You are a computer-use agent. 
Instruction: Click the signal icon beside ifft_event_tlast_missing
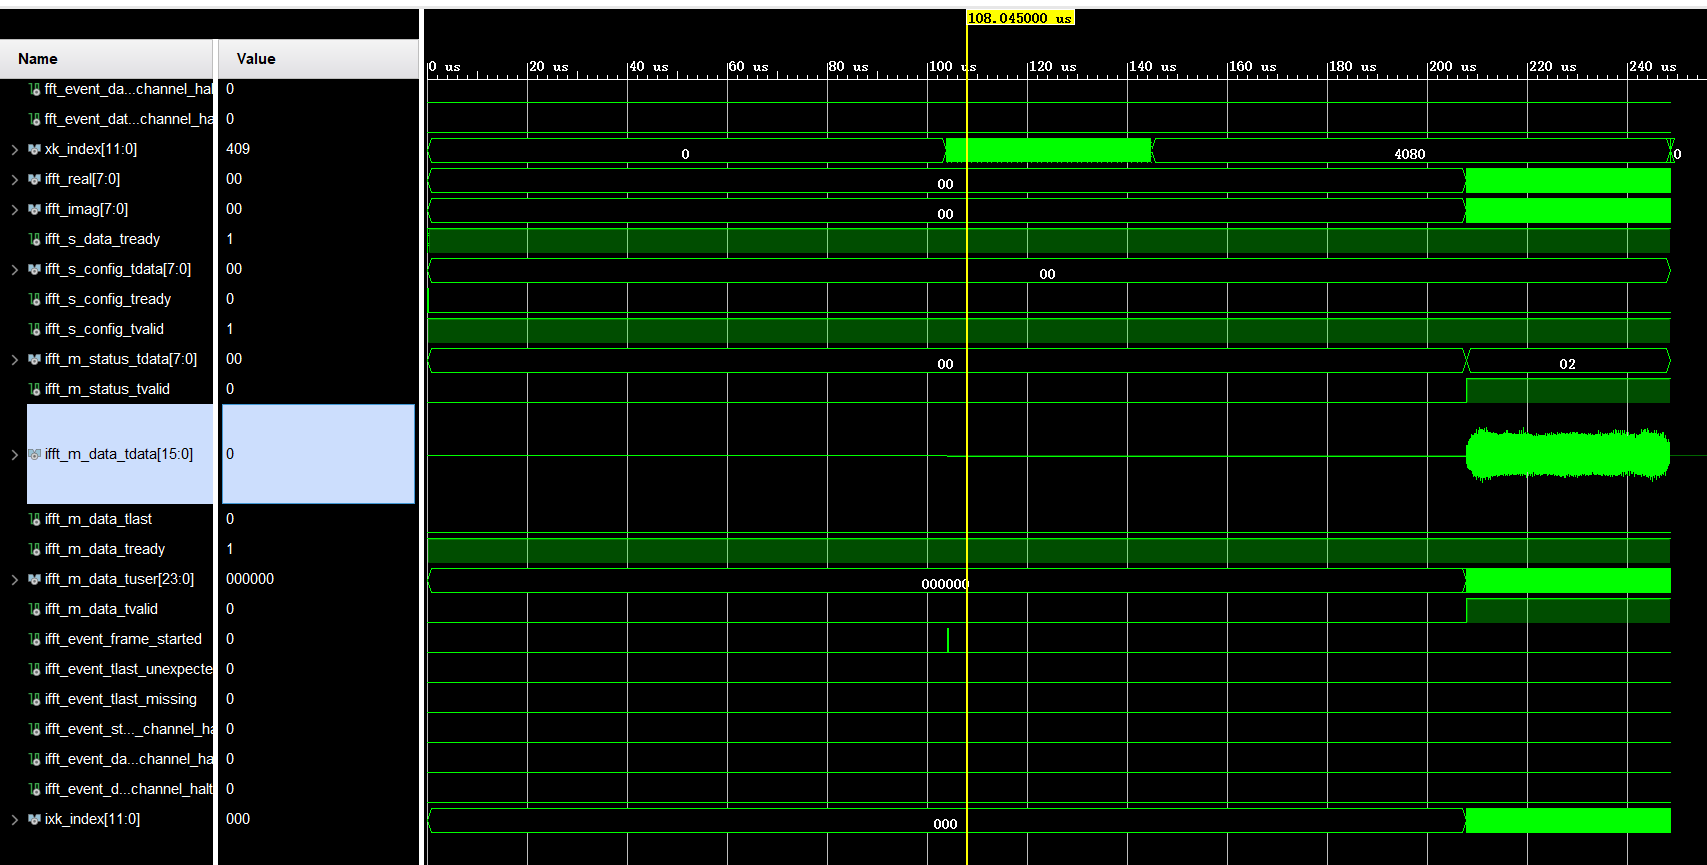tap(35, 699)
